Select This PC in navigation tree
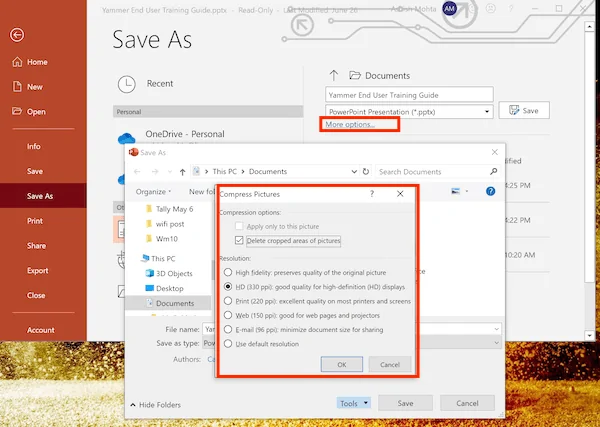This screenshot has width=600, height=427. pos(158,258)
